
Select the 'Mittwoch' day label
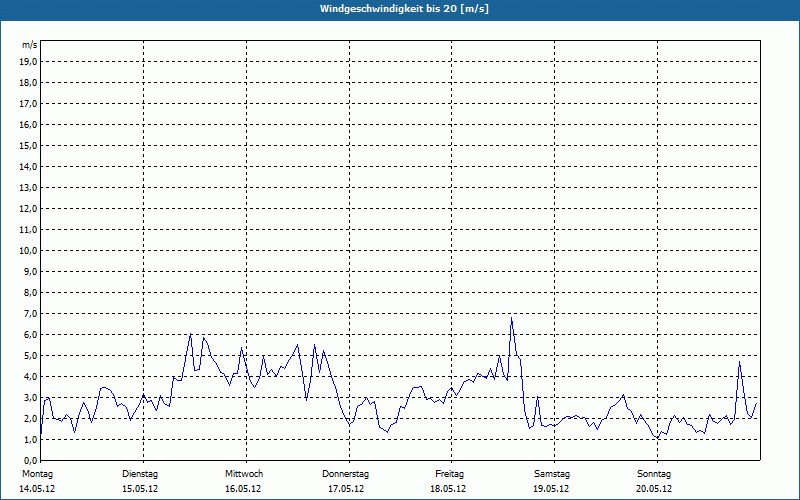(244, 474)
